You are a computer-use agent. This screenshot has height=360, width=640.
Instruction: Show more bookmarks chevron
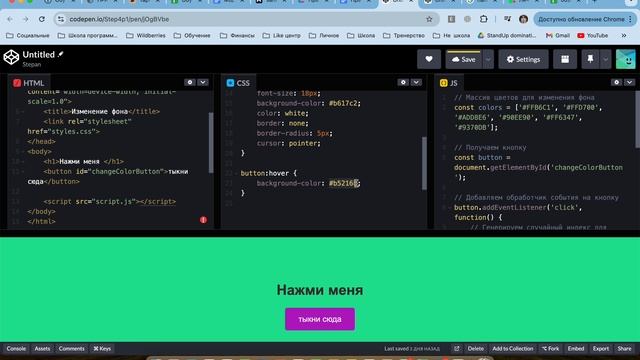point(624,36)
